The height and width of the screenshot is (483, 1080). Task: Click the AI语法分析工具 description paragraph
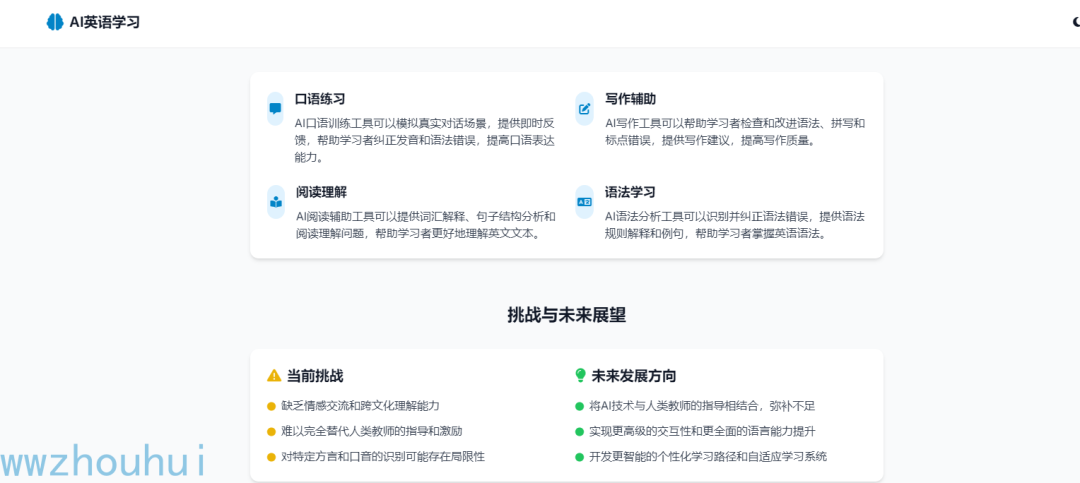click(735, 225)
